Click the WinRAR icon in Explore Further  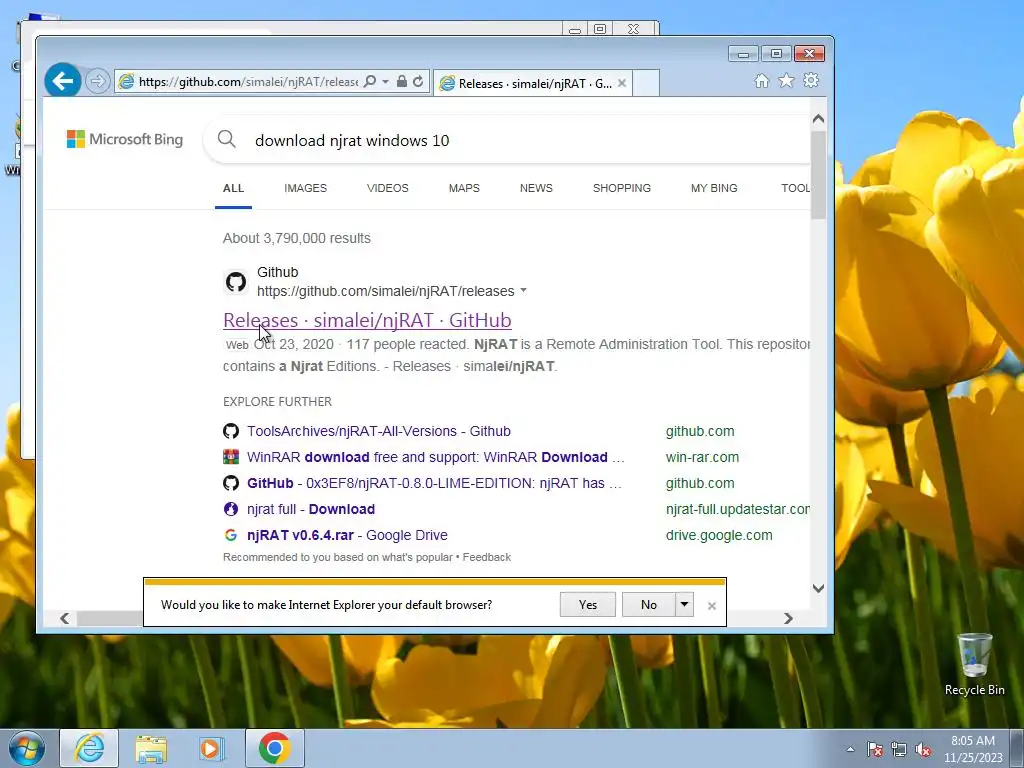pyautogui.click(x=231, y=457)
